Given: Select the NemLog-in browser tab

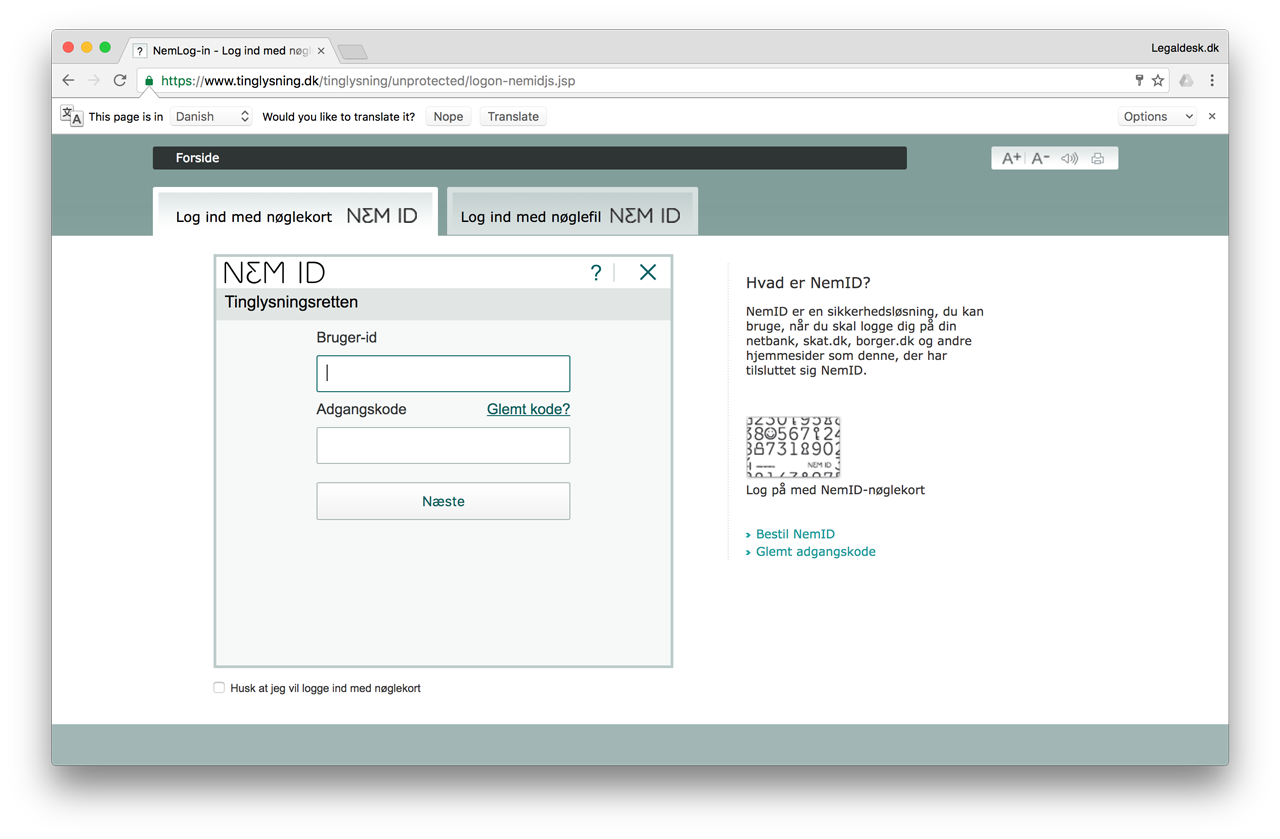Looking at the screenshot, I should point(232,50).
